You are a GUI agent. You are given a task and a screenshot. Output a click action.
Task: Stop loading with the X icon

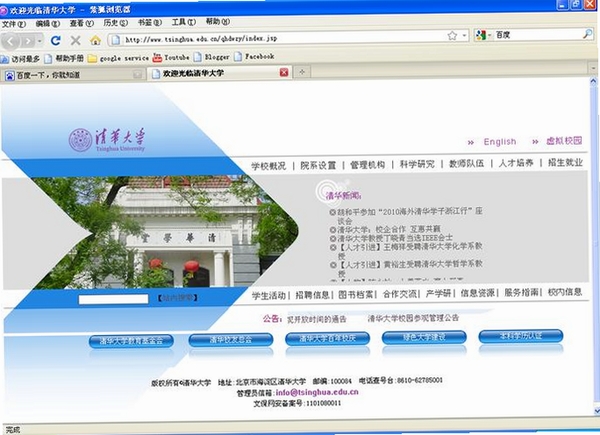(76, 40)
